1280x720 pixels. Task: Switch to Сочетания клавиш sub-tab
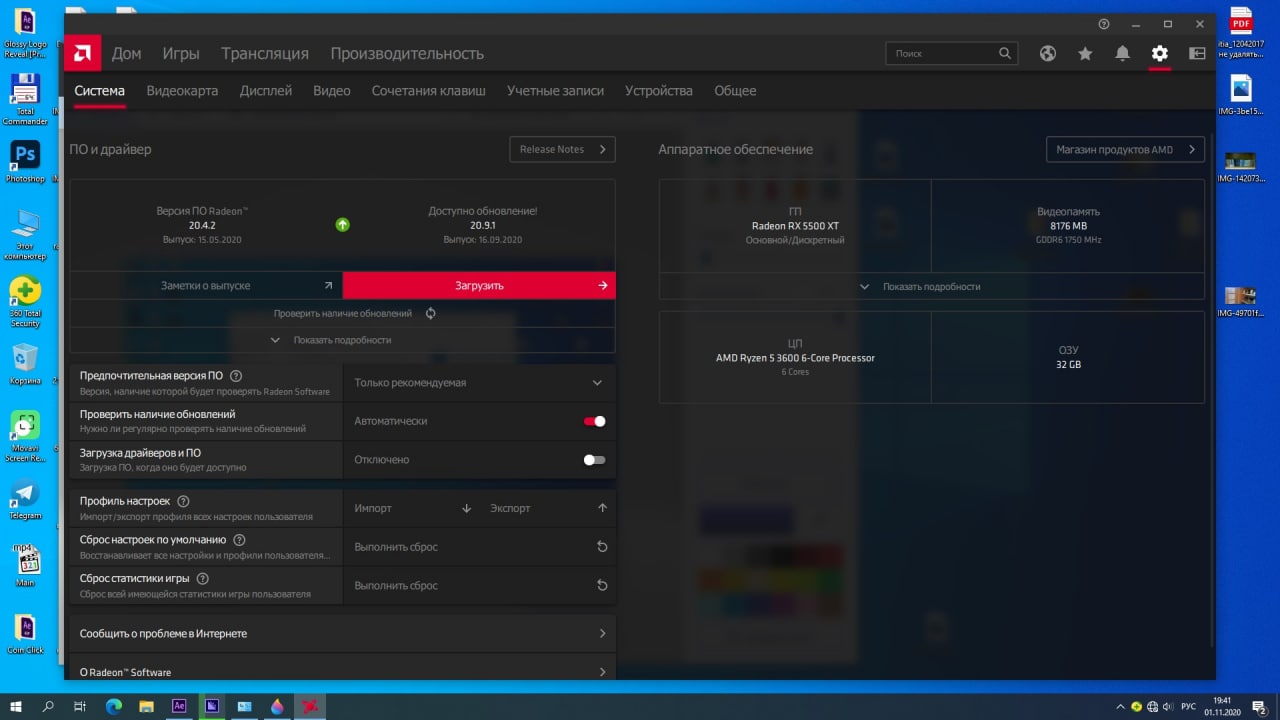[x=429, y=91]
